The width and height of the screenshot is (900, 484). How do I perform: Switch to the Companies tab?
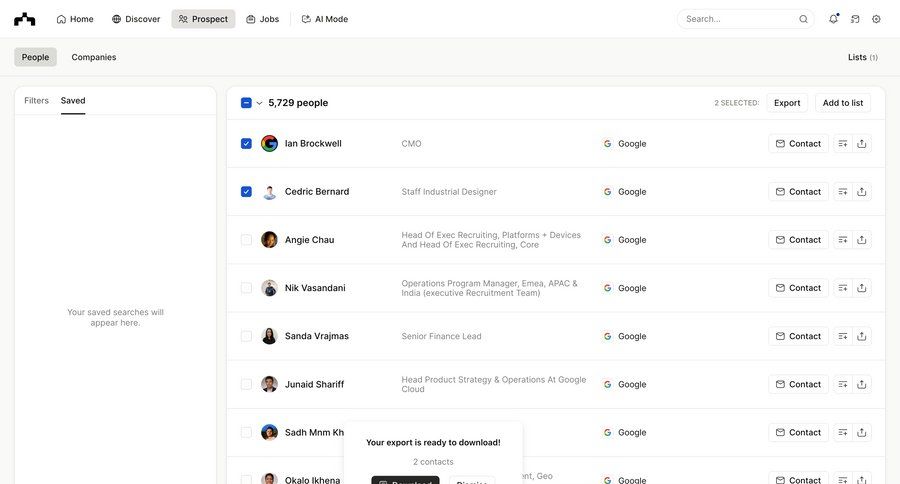click(x=94, y=57)
